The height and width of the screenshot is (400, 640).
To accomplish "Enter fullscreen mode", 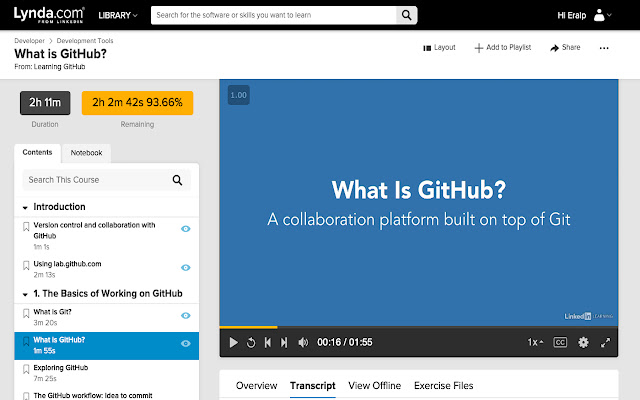I will [x=605, y=342].
